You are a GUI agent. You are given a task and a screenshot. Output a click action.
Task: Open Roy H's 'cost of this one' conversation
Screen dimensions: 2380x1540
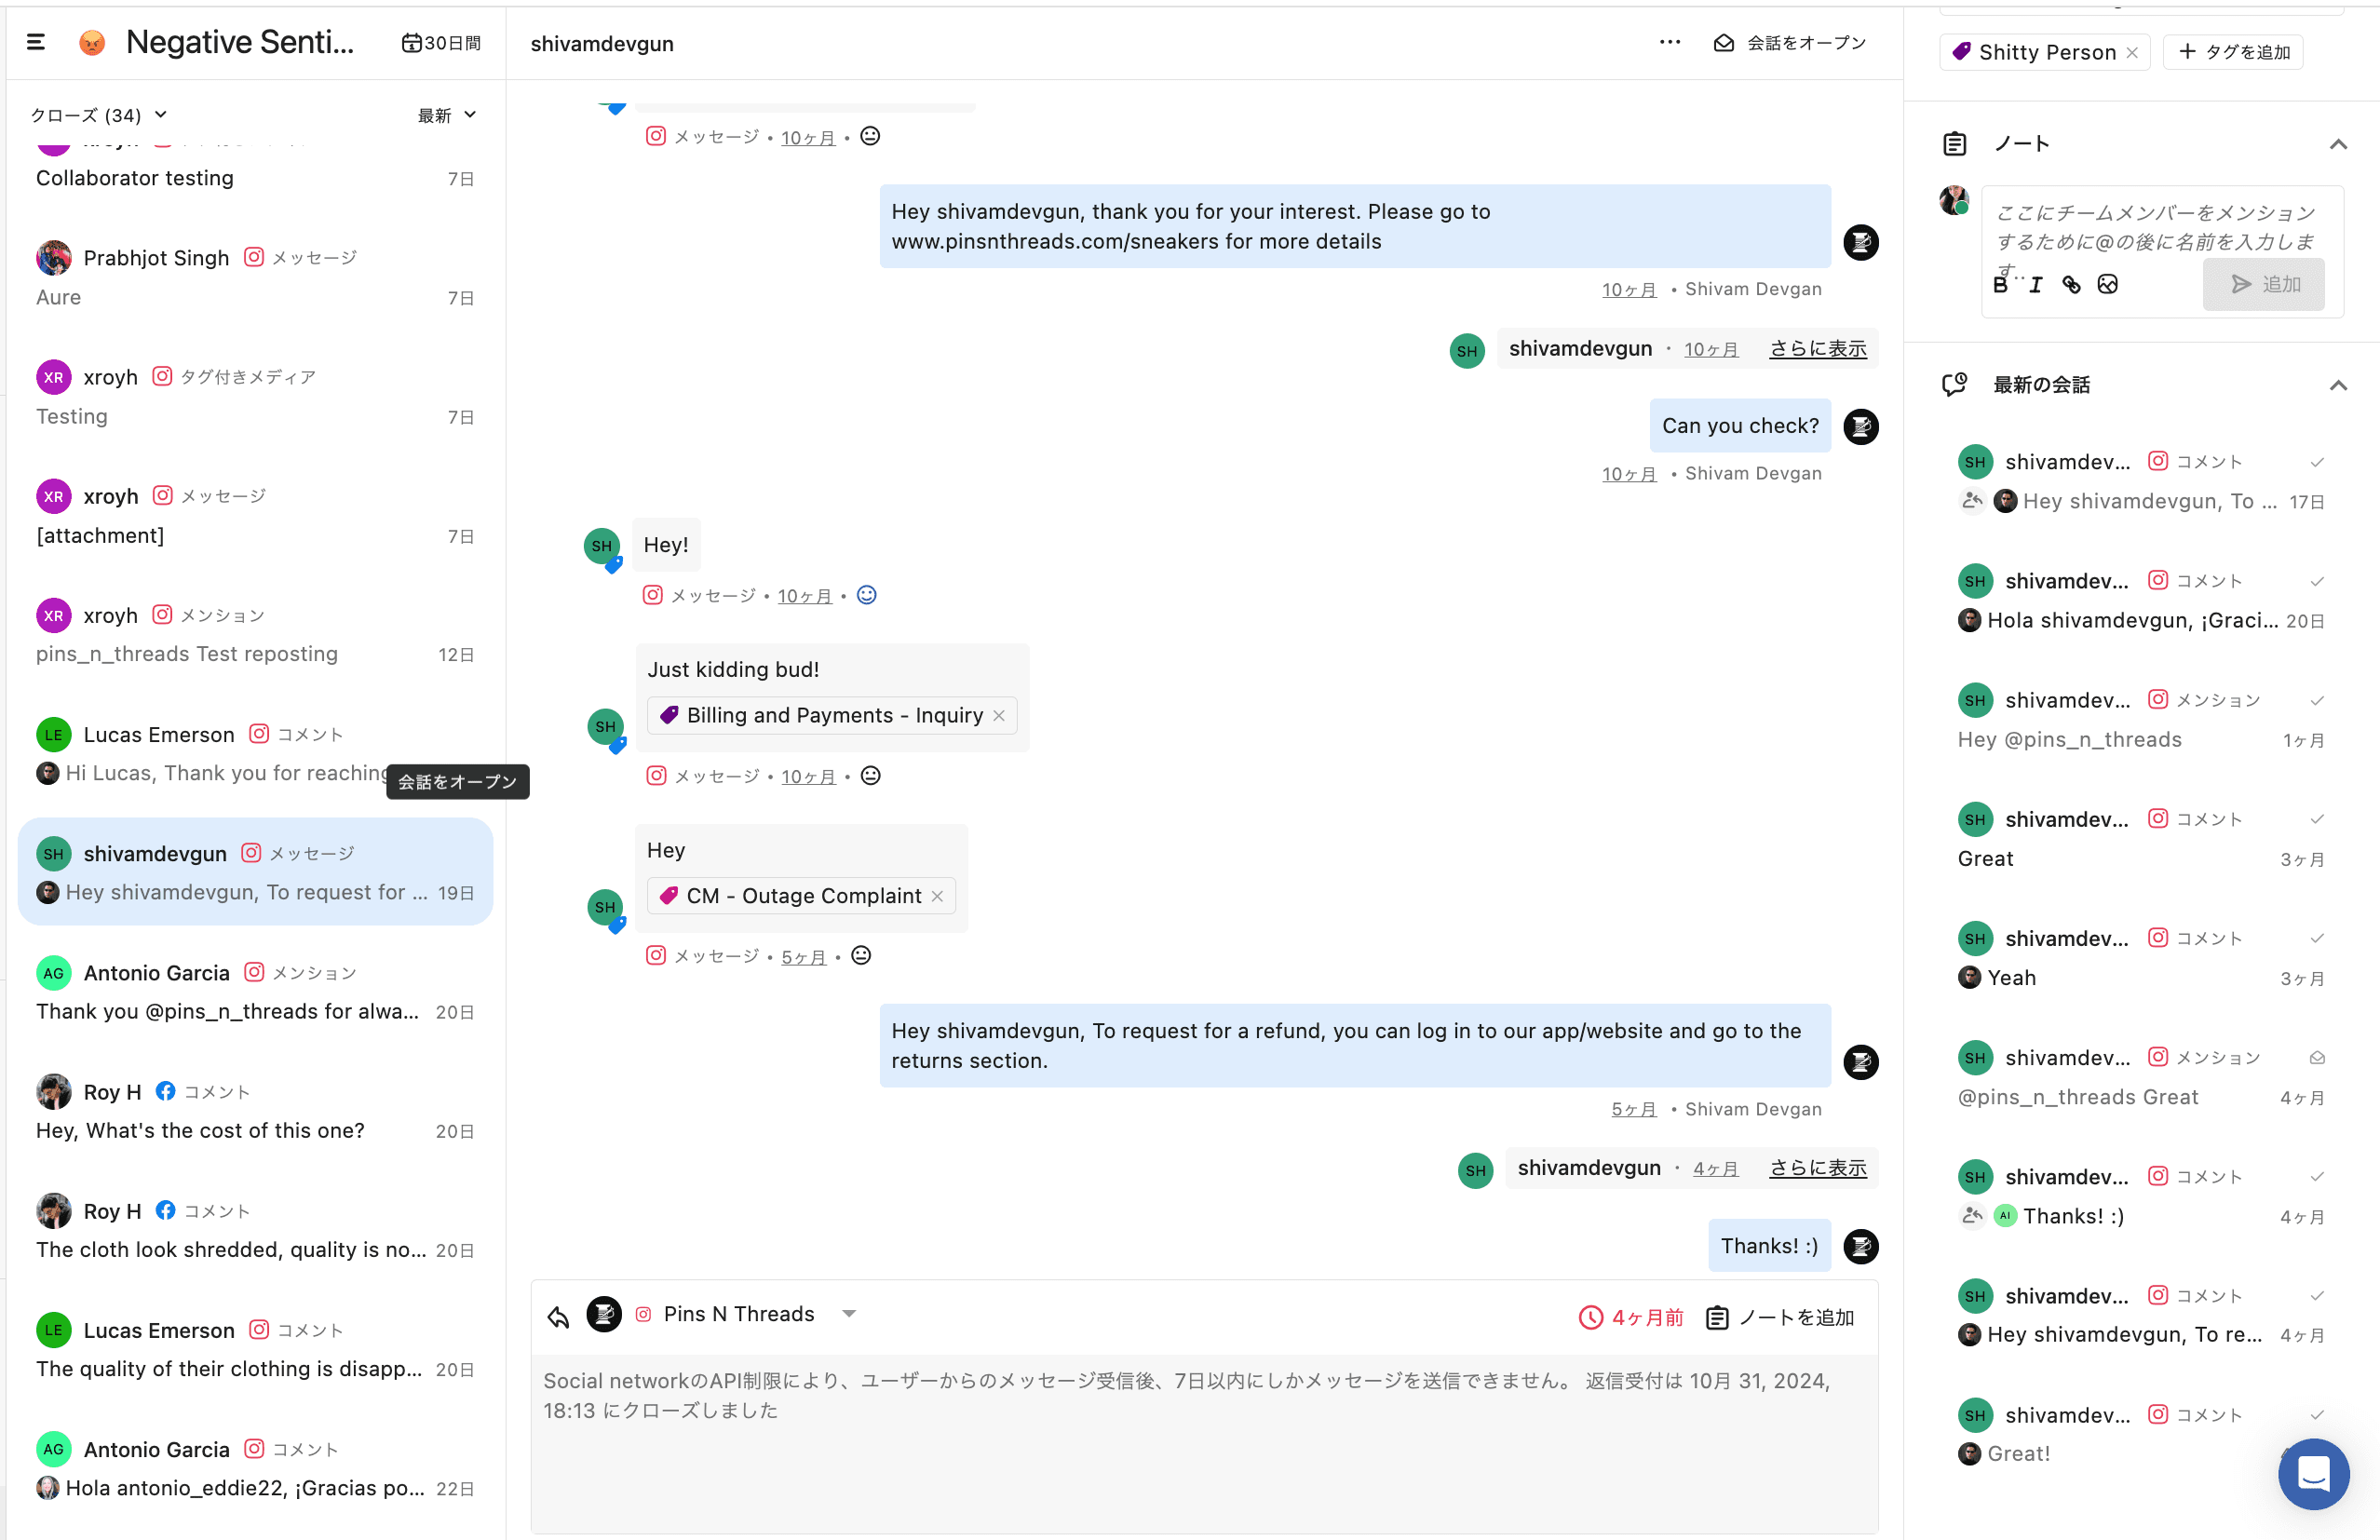pos(255,1110)
